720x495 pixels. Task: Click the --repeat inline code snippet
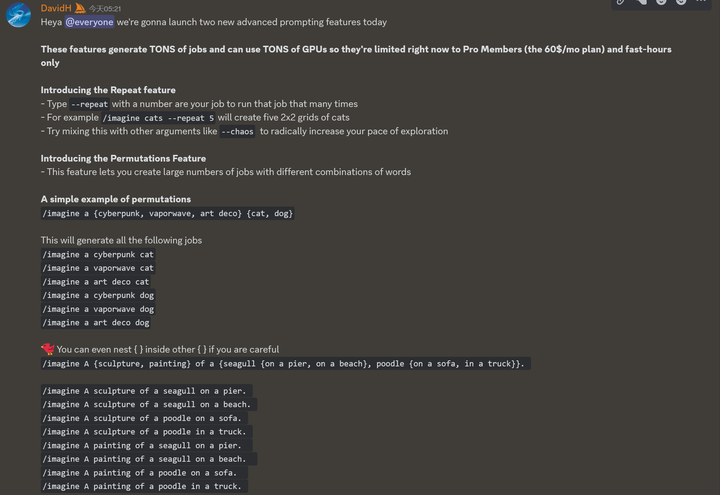click(x=89, y=104)
